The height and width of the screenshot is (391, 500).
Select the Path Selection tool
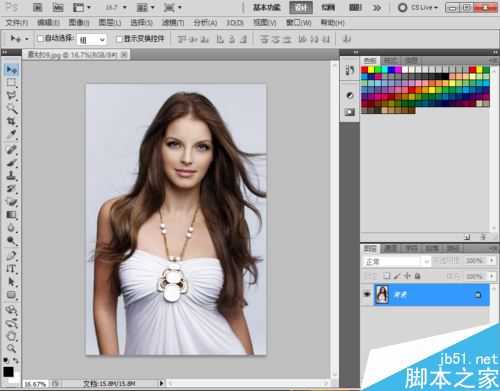(x=12, y=282)
